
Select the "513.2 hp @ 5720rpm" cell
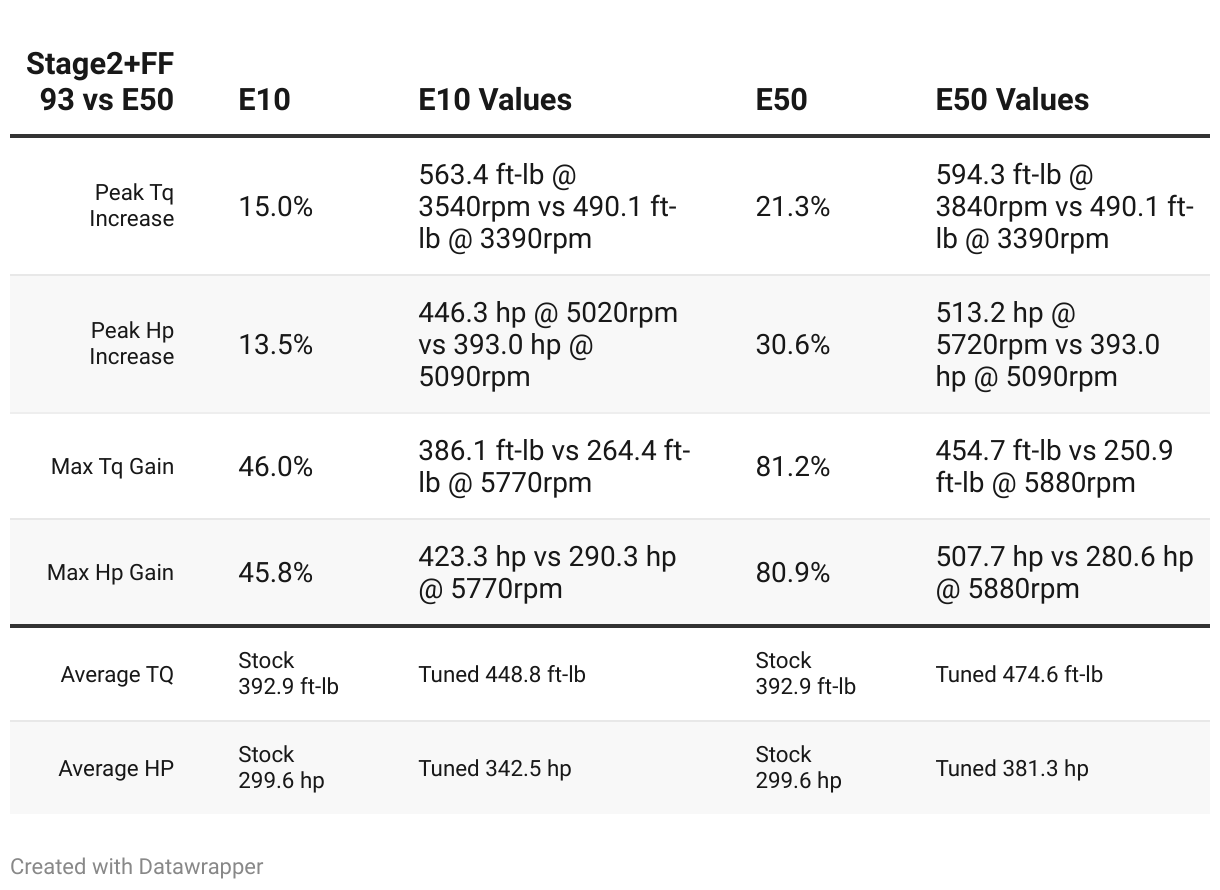pyautogui.click(x=1048, y=344)
